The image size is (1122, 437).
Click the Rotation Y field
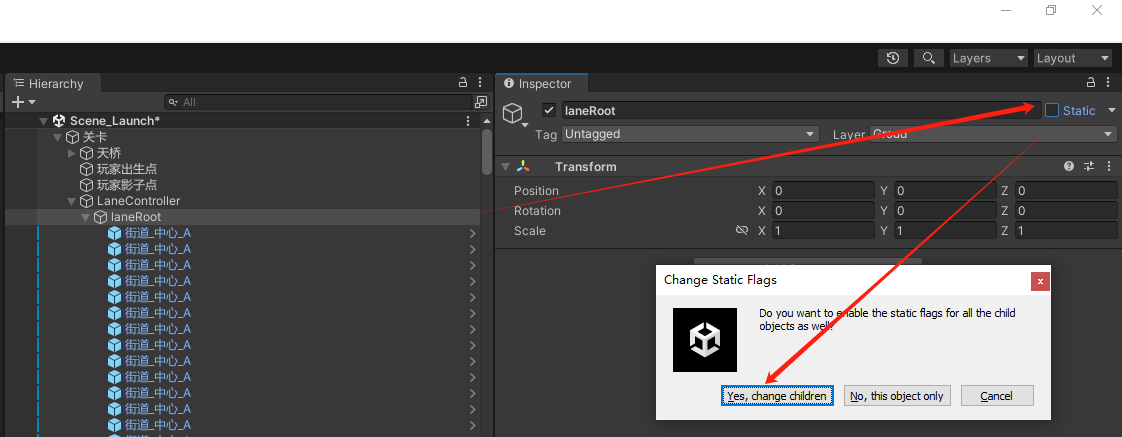pyautogui.click(x=945, y=210)
